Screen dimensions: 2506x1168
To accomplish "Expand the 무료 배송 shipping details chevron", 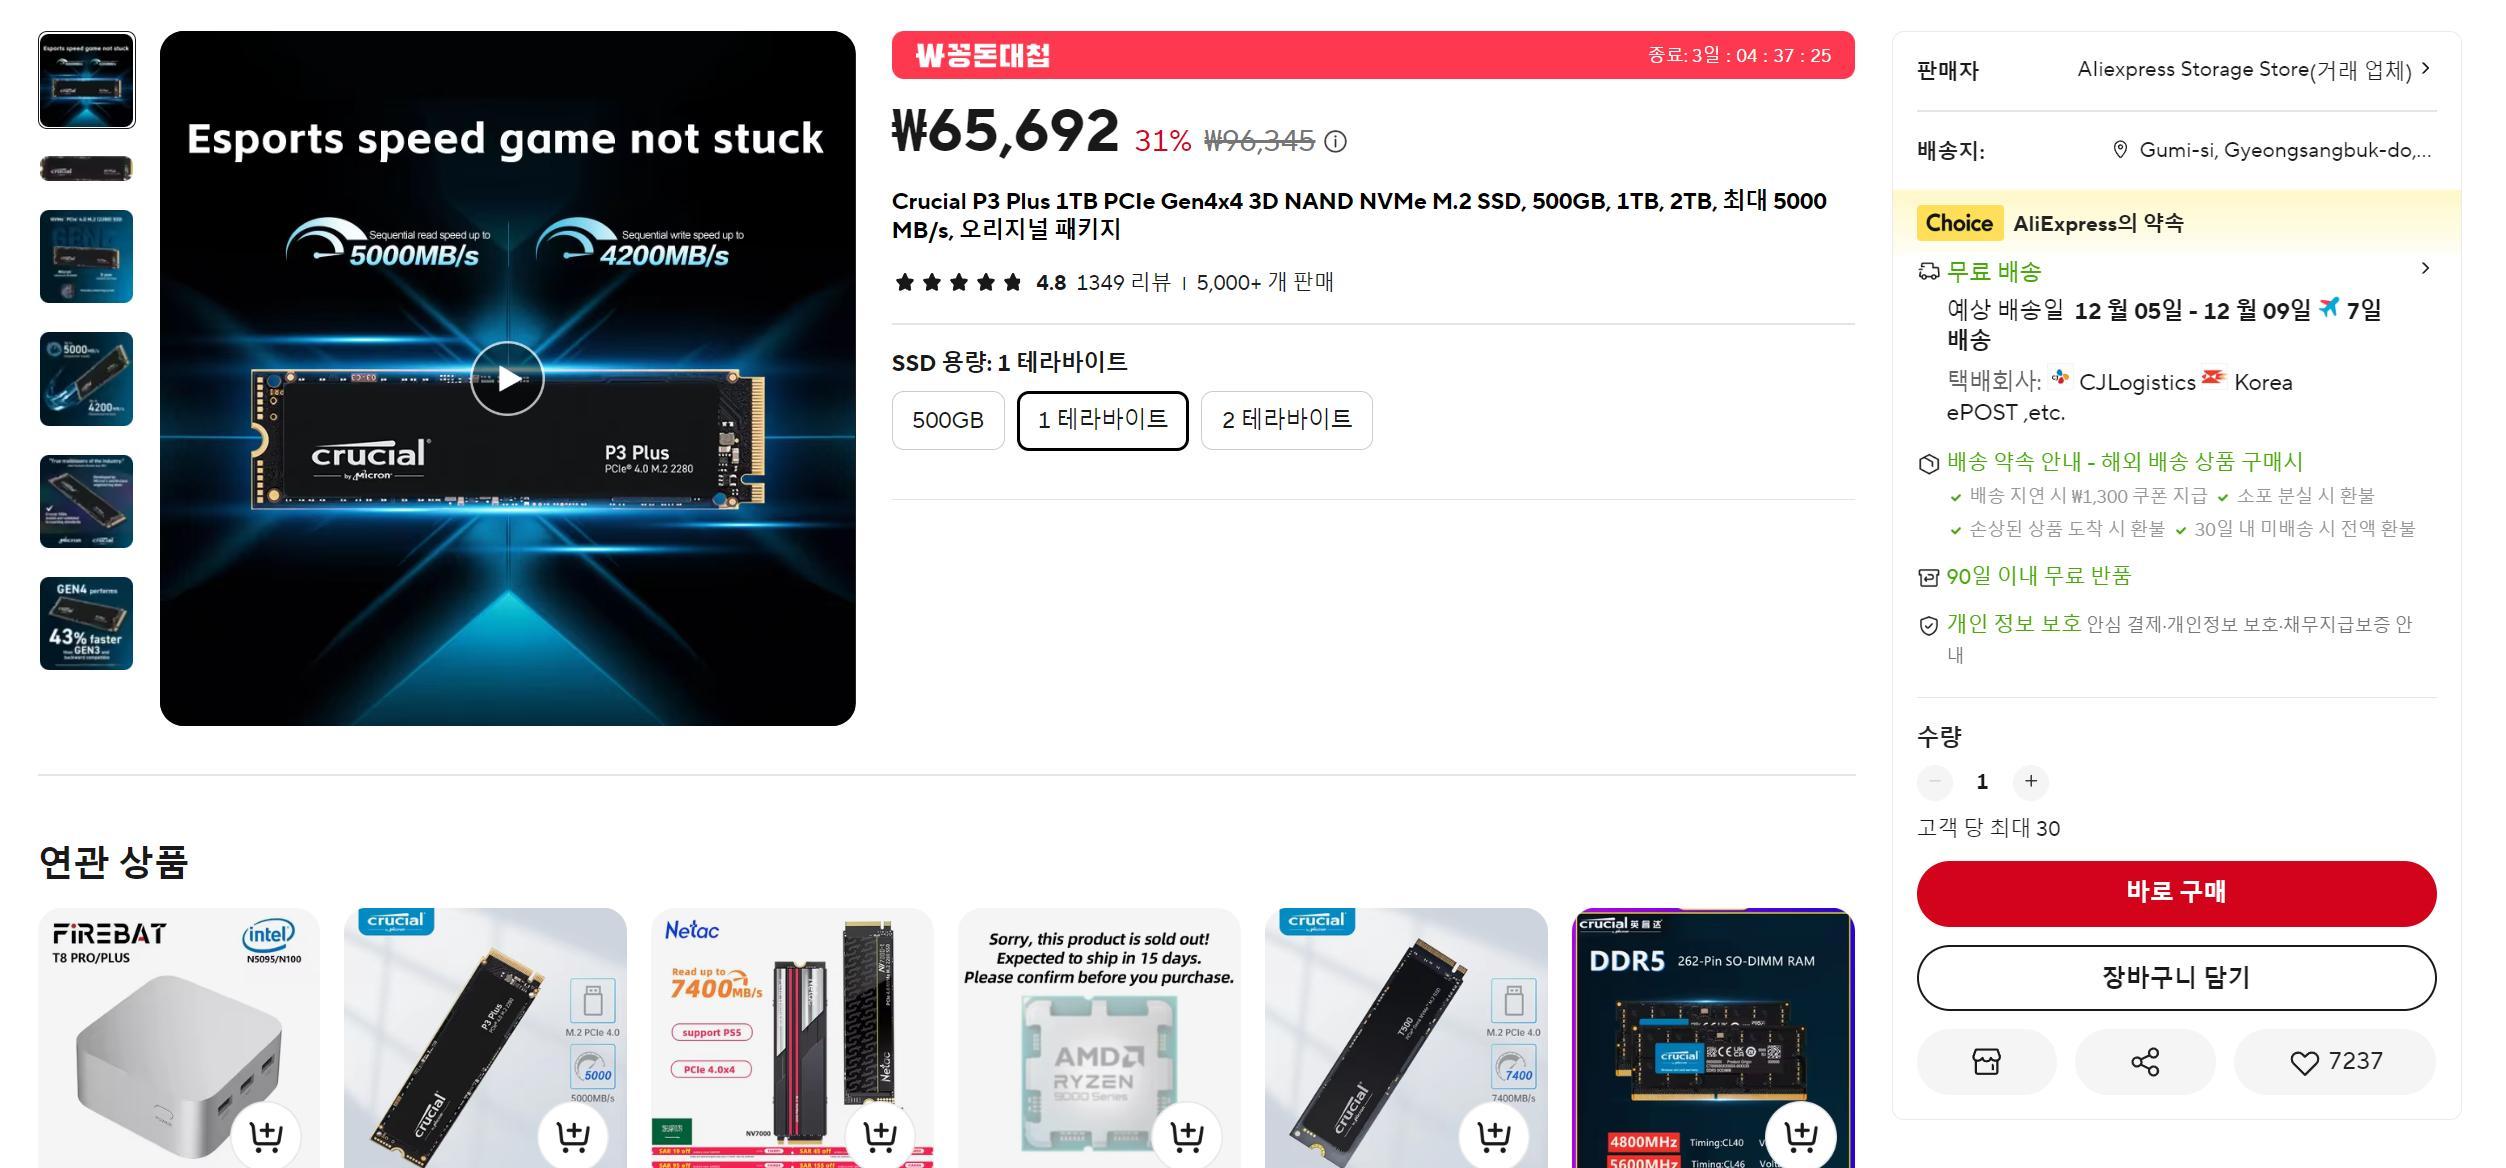I will click(x=2425, y=268).
